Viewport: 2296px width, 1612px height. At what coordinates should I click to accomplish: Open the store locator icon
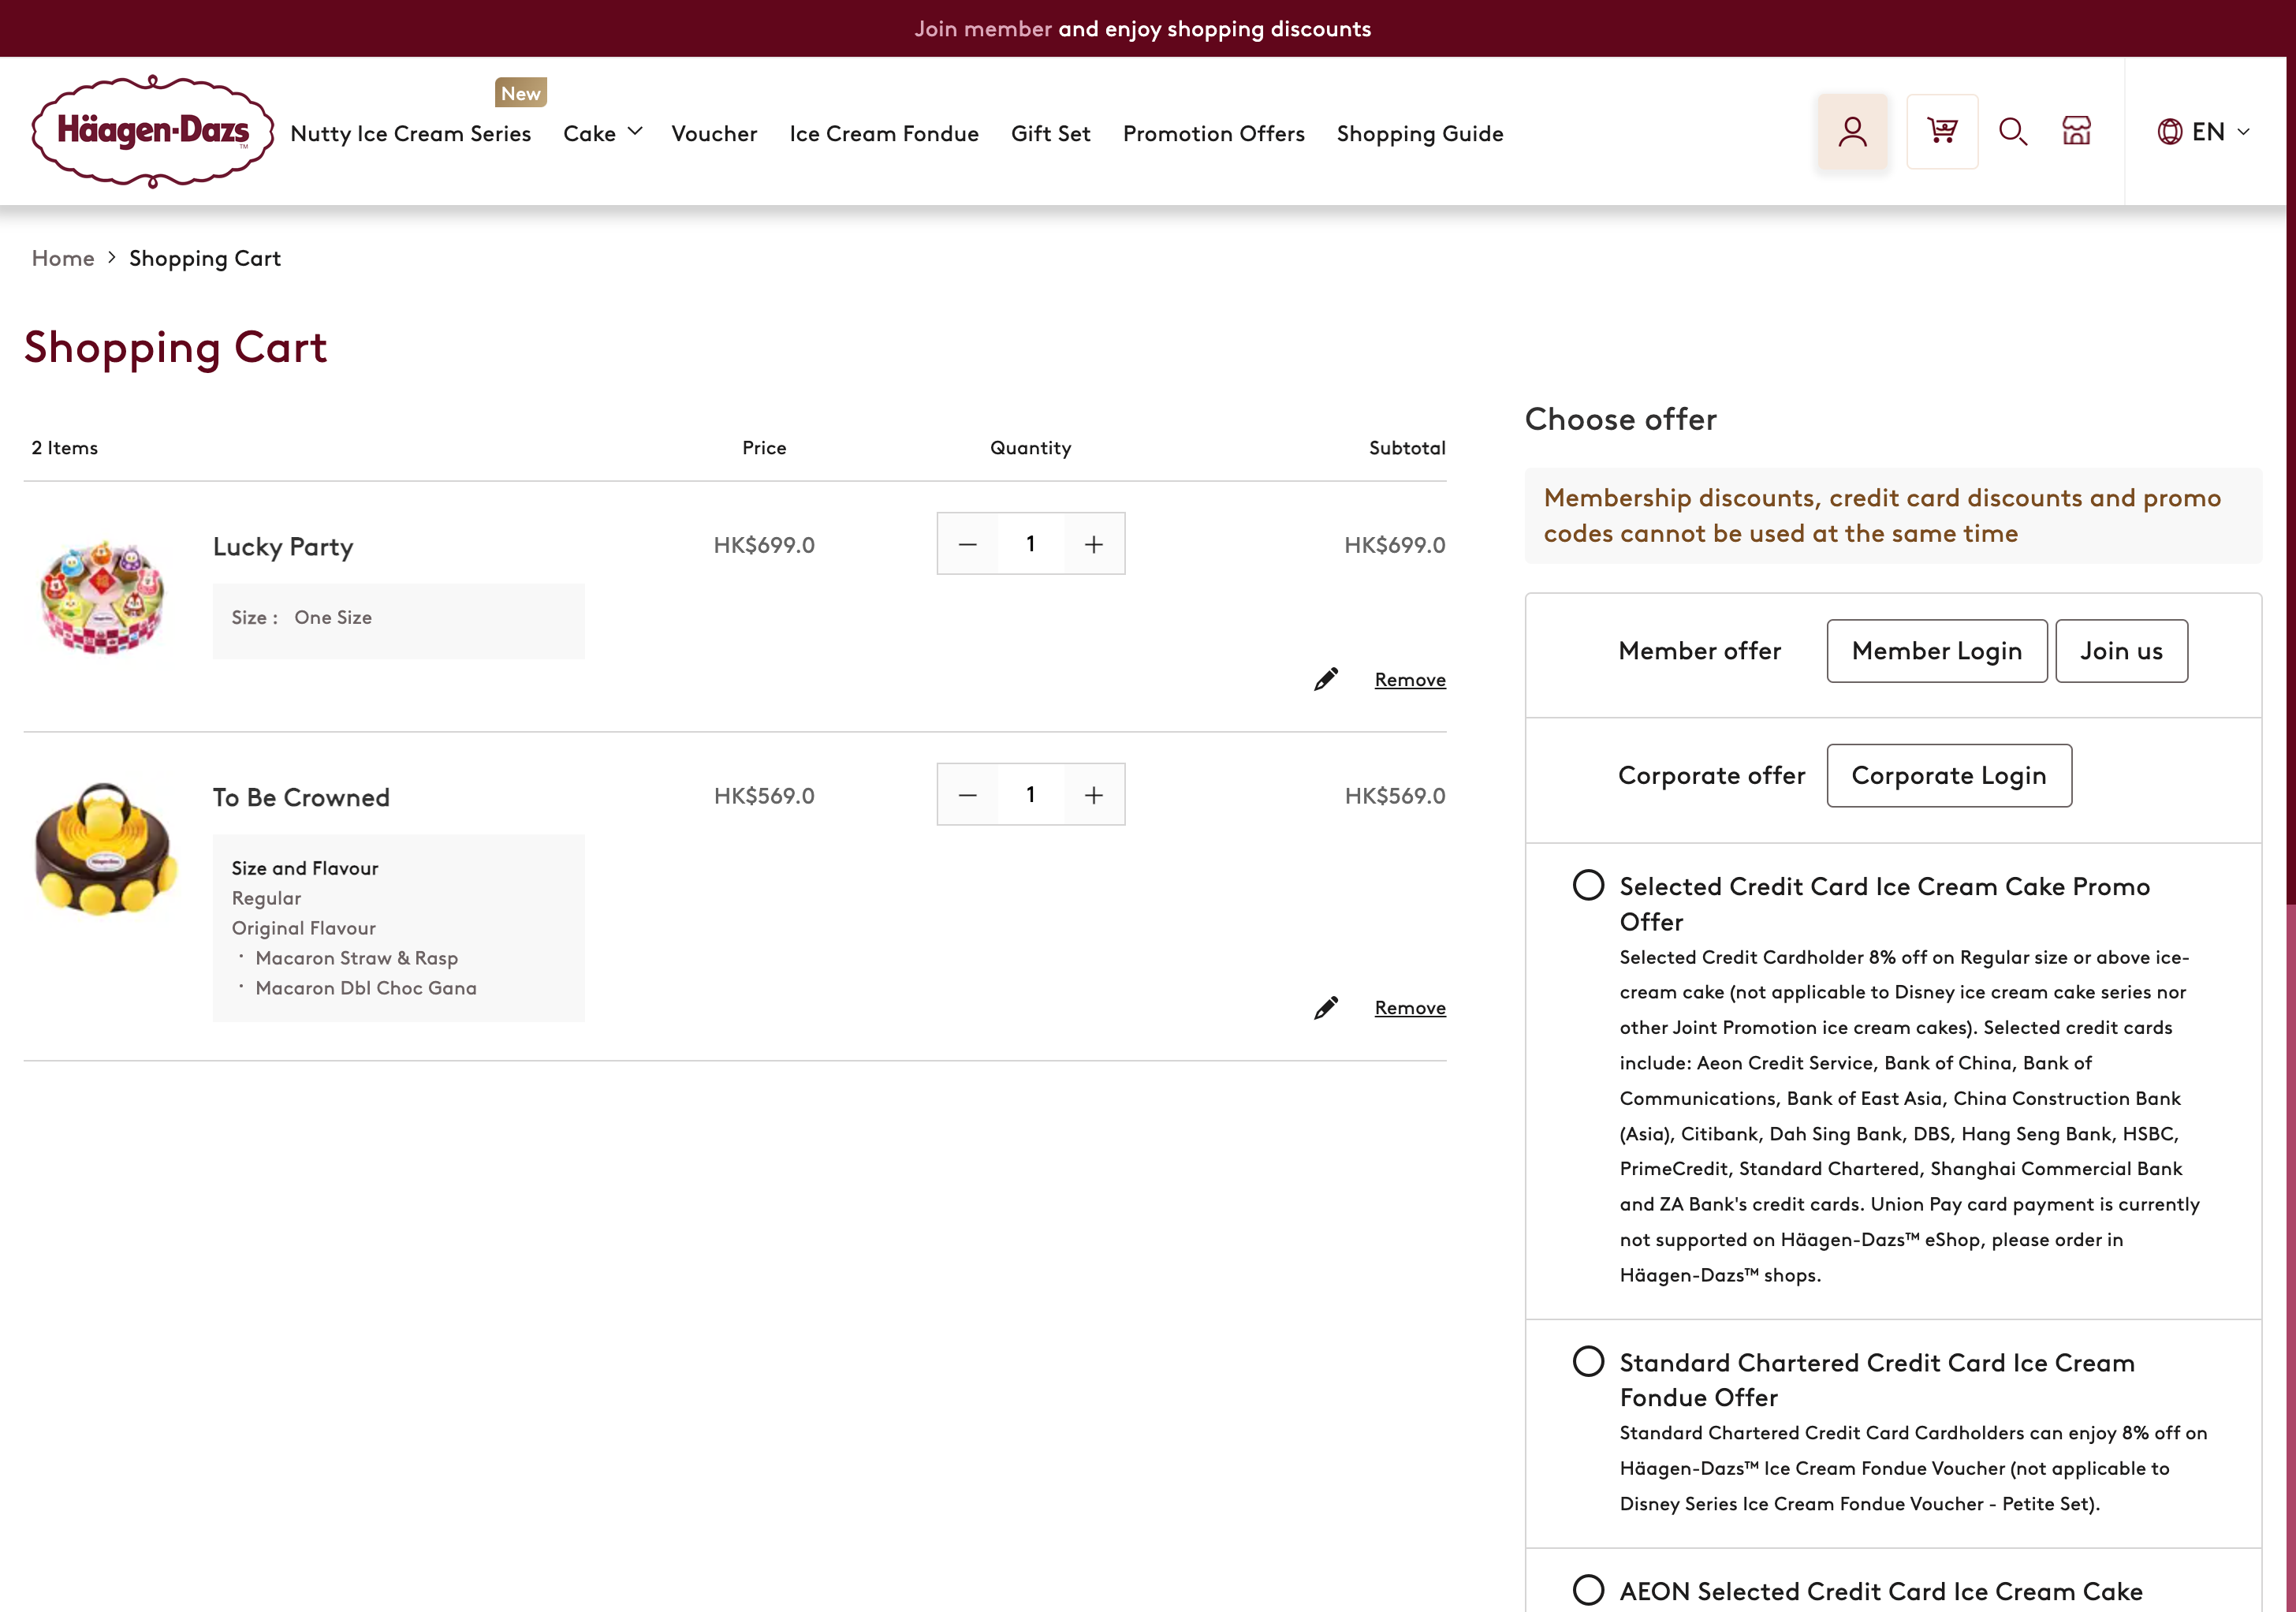pyautogui.click(x=2076, y=131)
